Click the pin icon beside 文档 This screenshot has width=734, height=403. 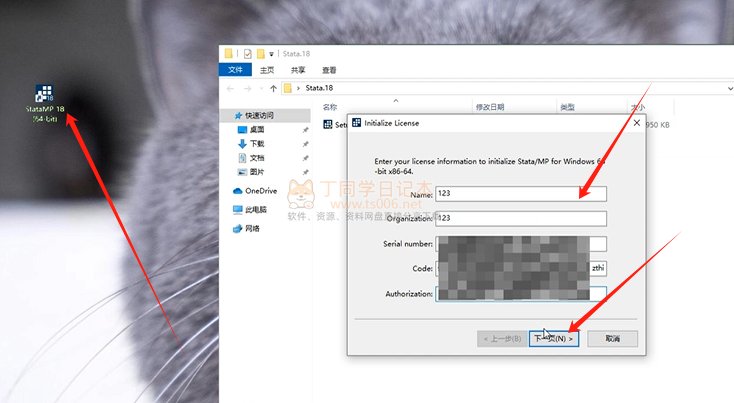(306, 158)
